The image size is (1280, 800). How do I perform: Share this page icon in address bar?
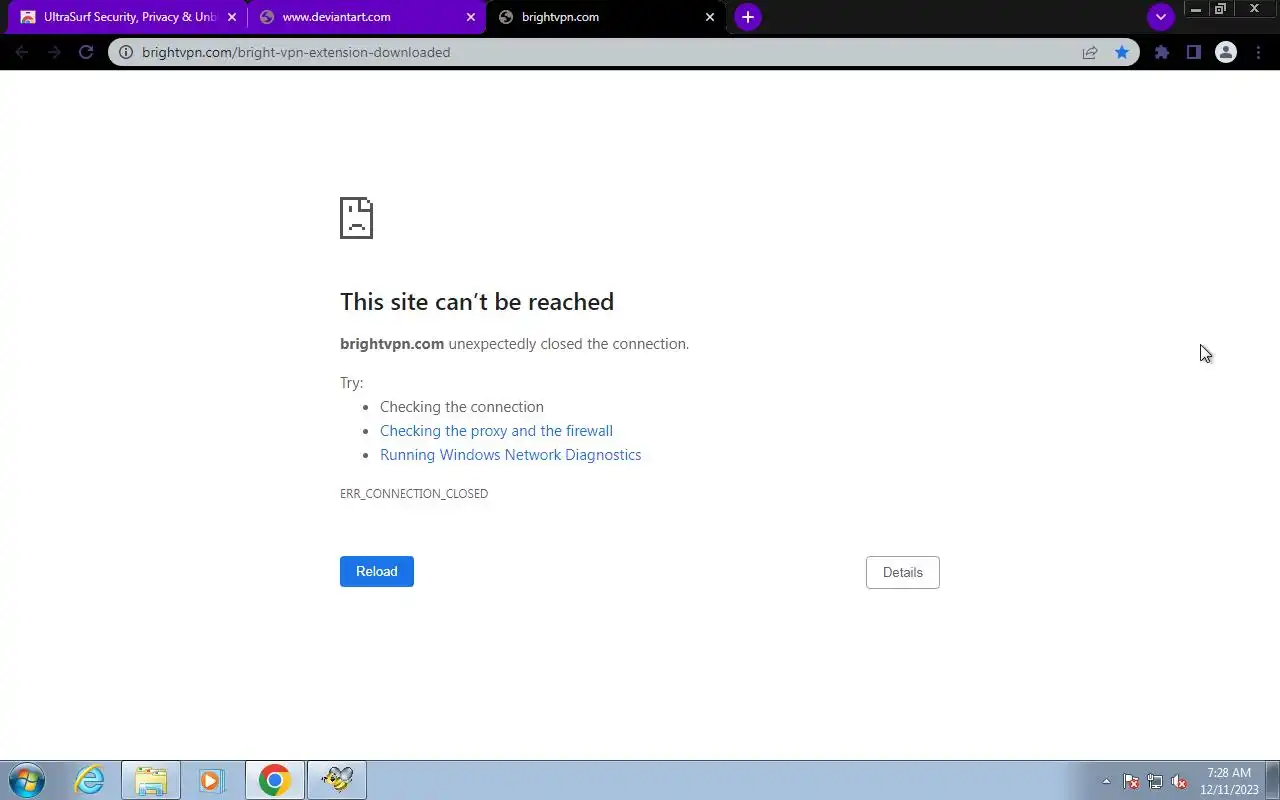[1090, 52]
